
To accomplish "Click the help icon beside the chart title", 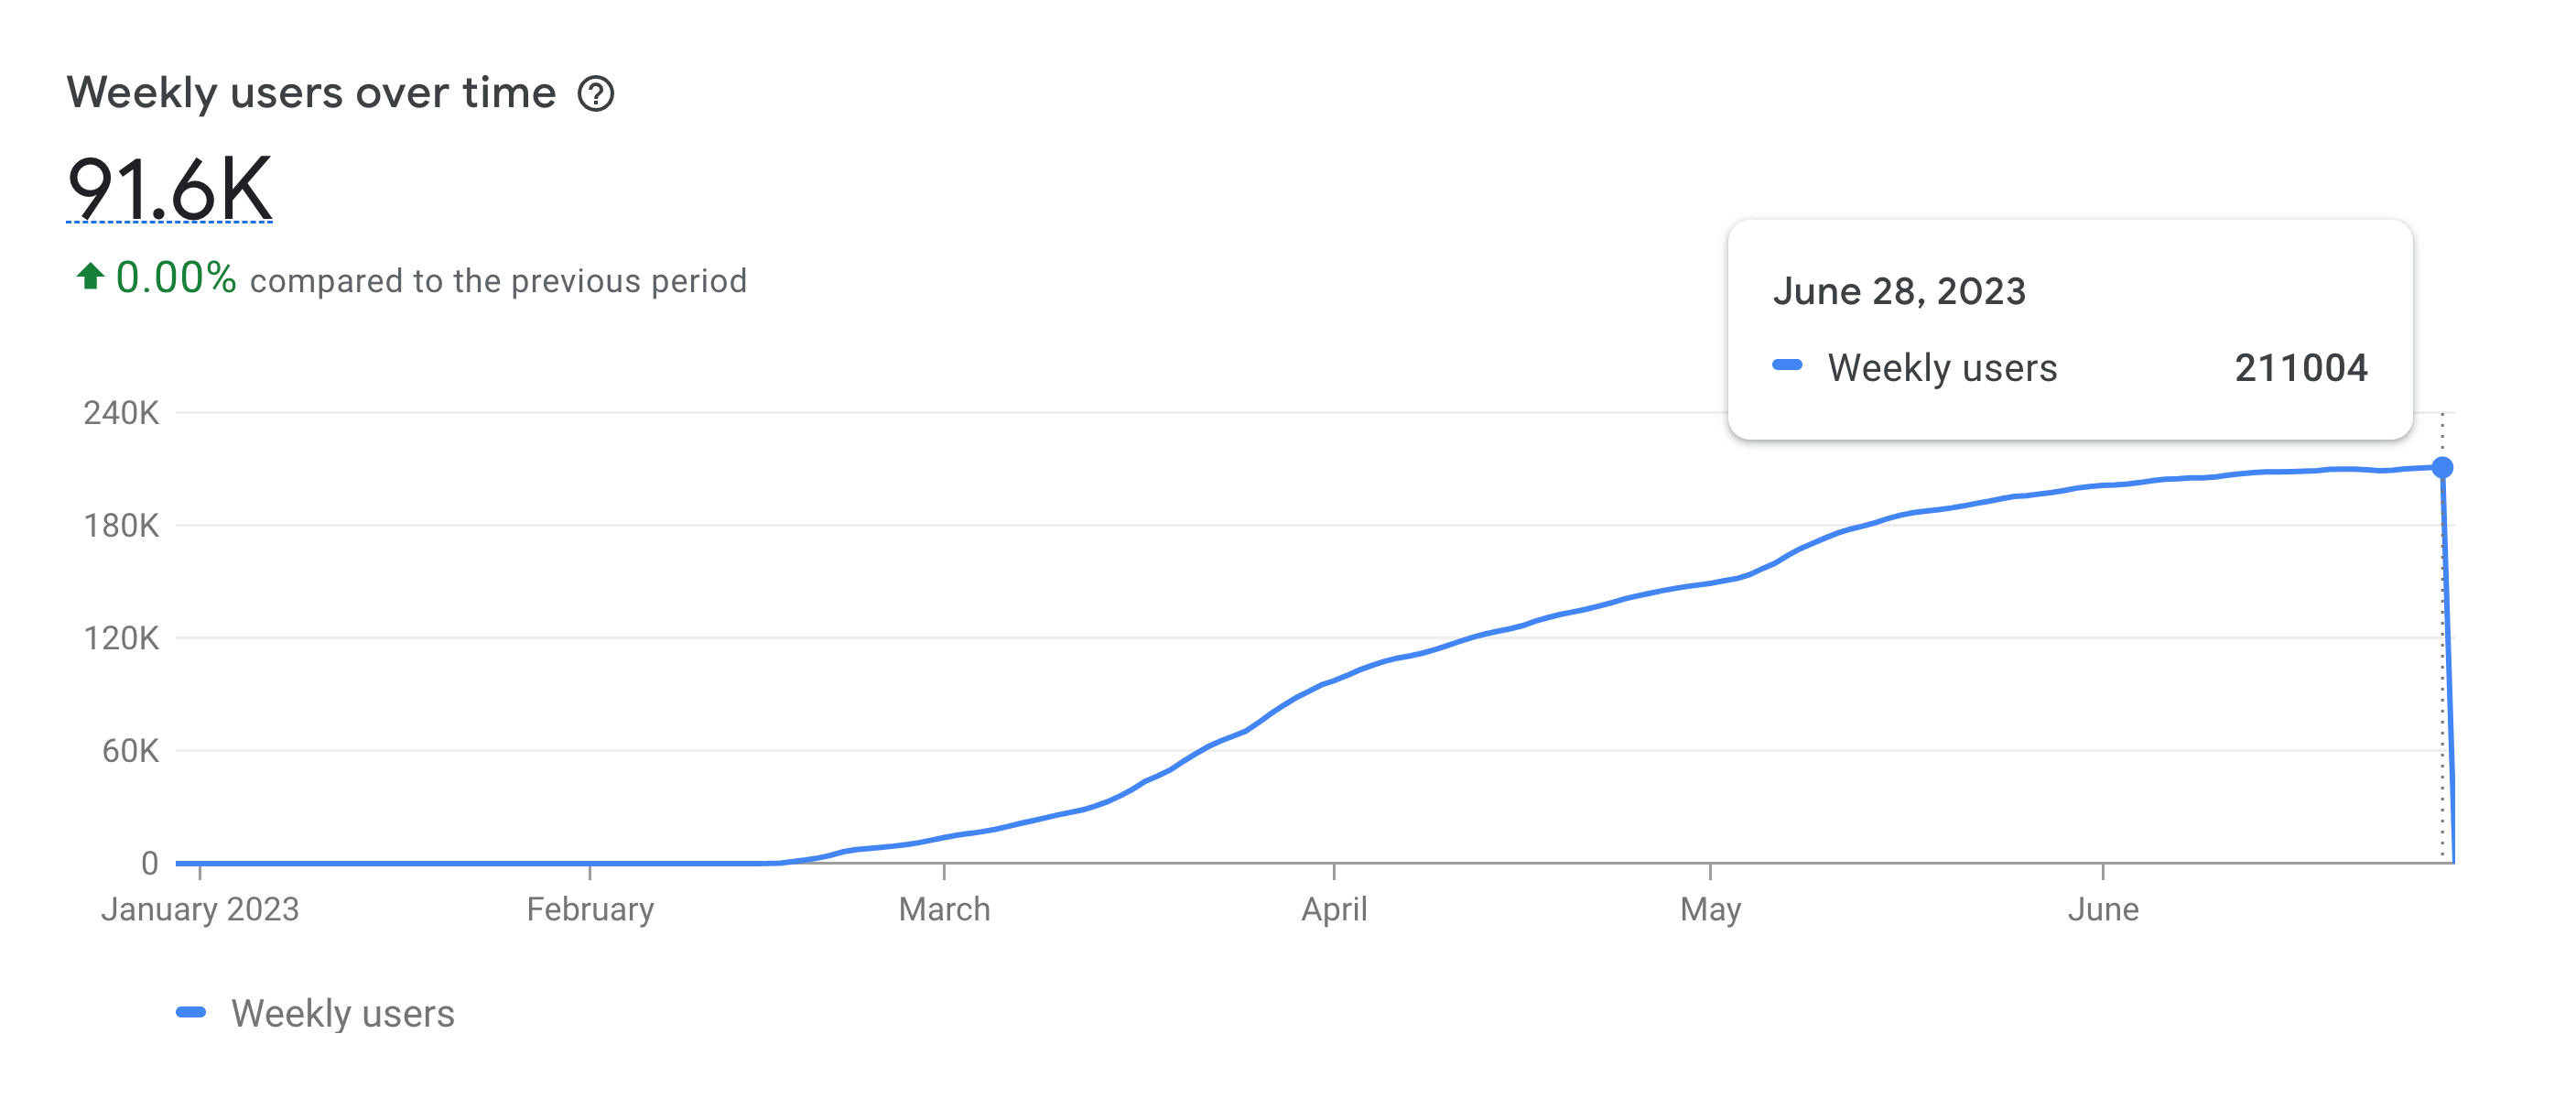I will click(596, 94).
